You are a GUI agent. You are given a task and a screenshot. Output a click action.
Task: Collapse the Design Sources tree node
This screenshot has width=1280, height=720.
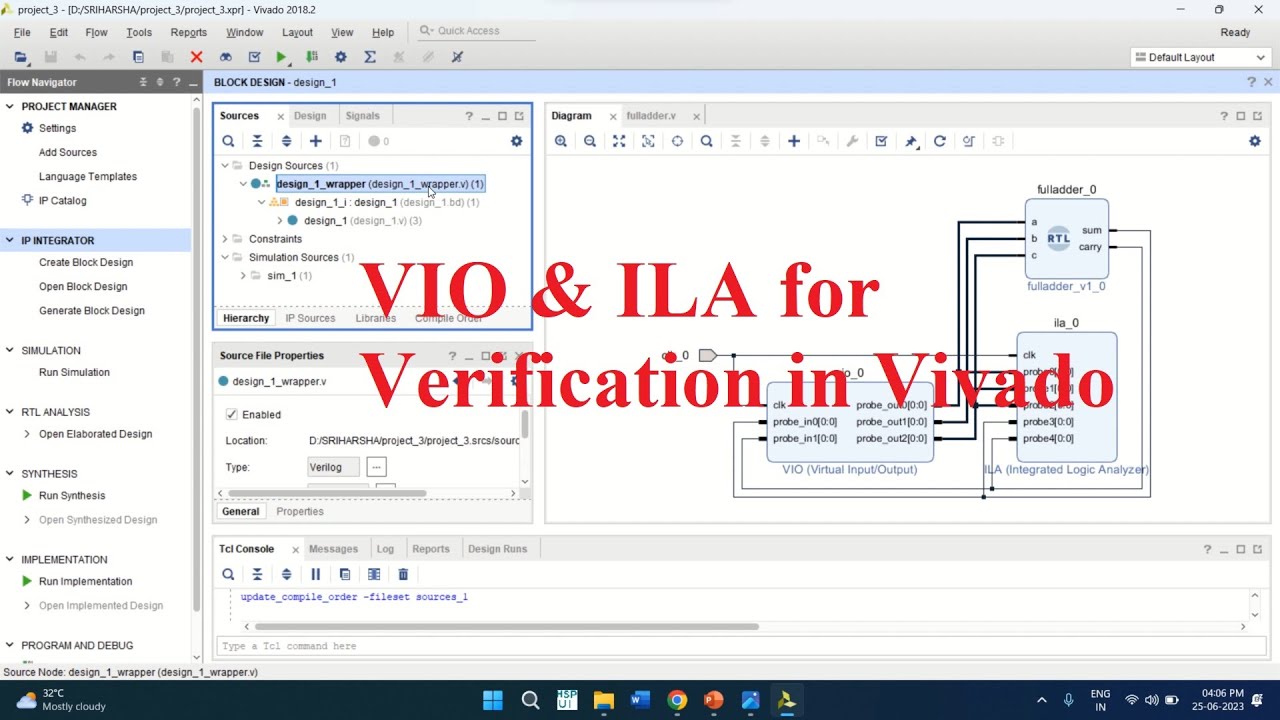[x=225, y=165]
